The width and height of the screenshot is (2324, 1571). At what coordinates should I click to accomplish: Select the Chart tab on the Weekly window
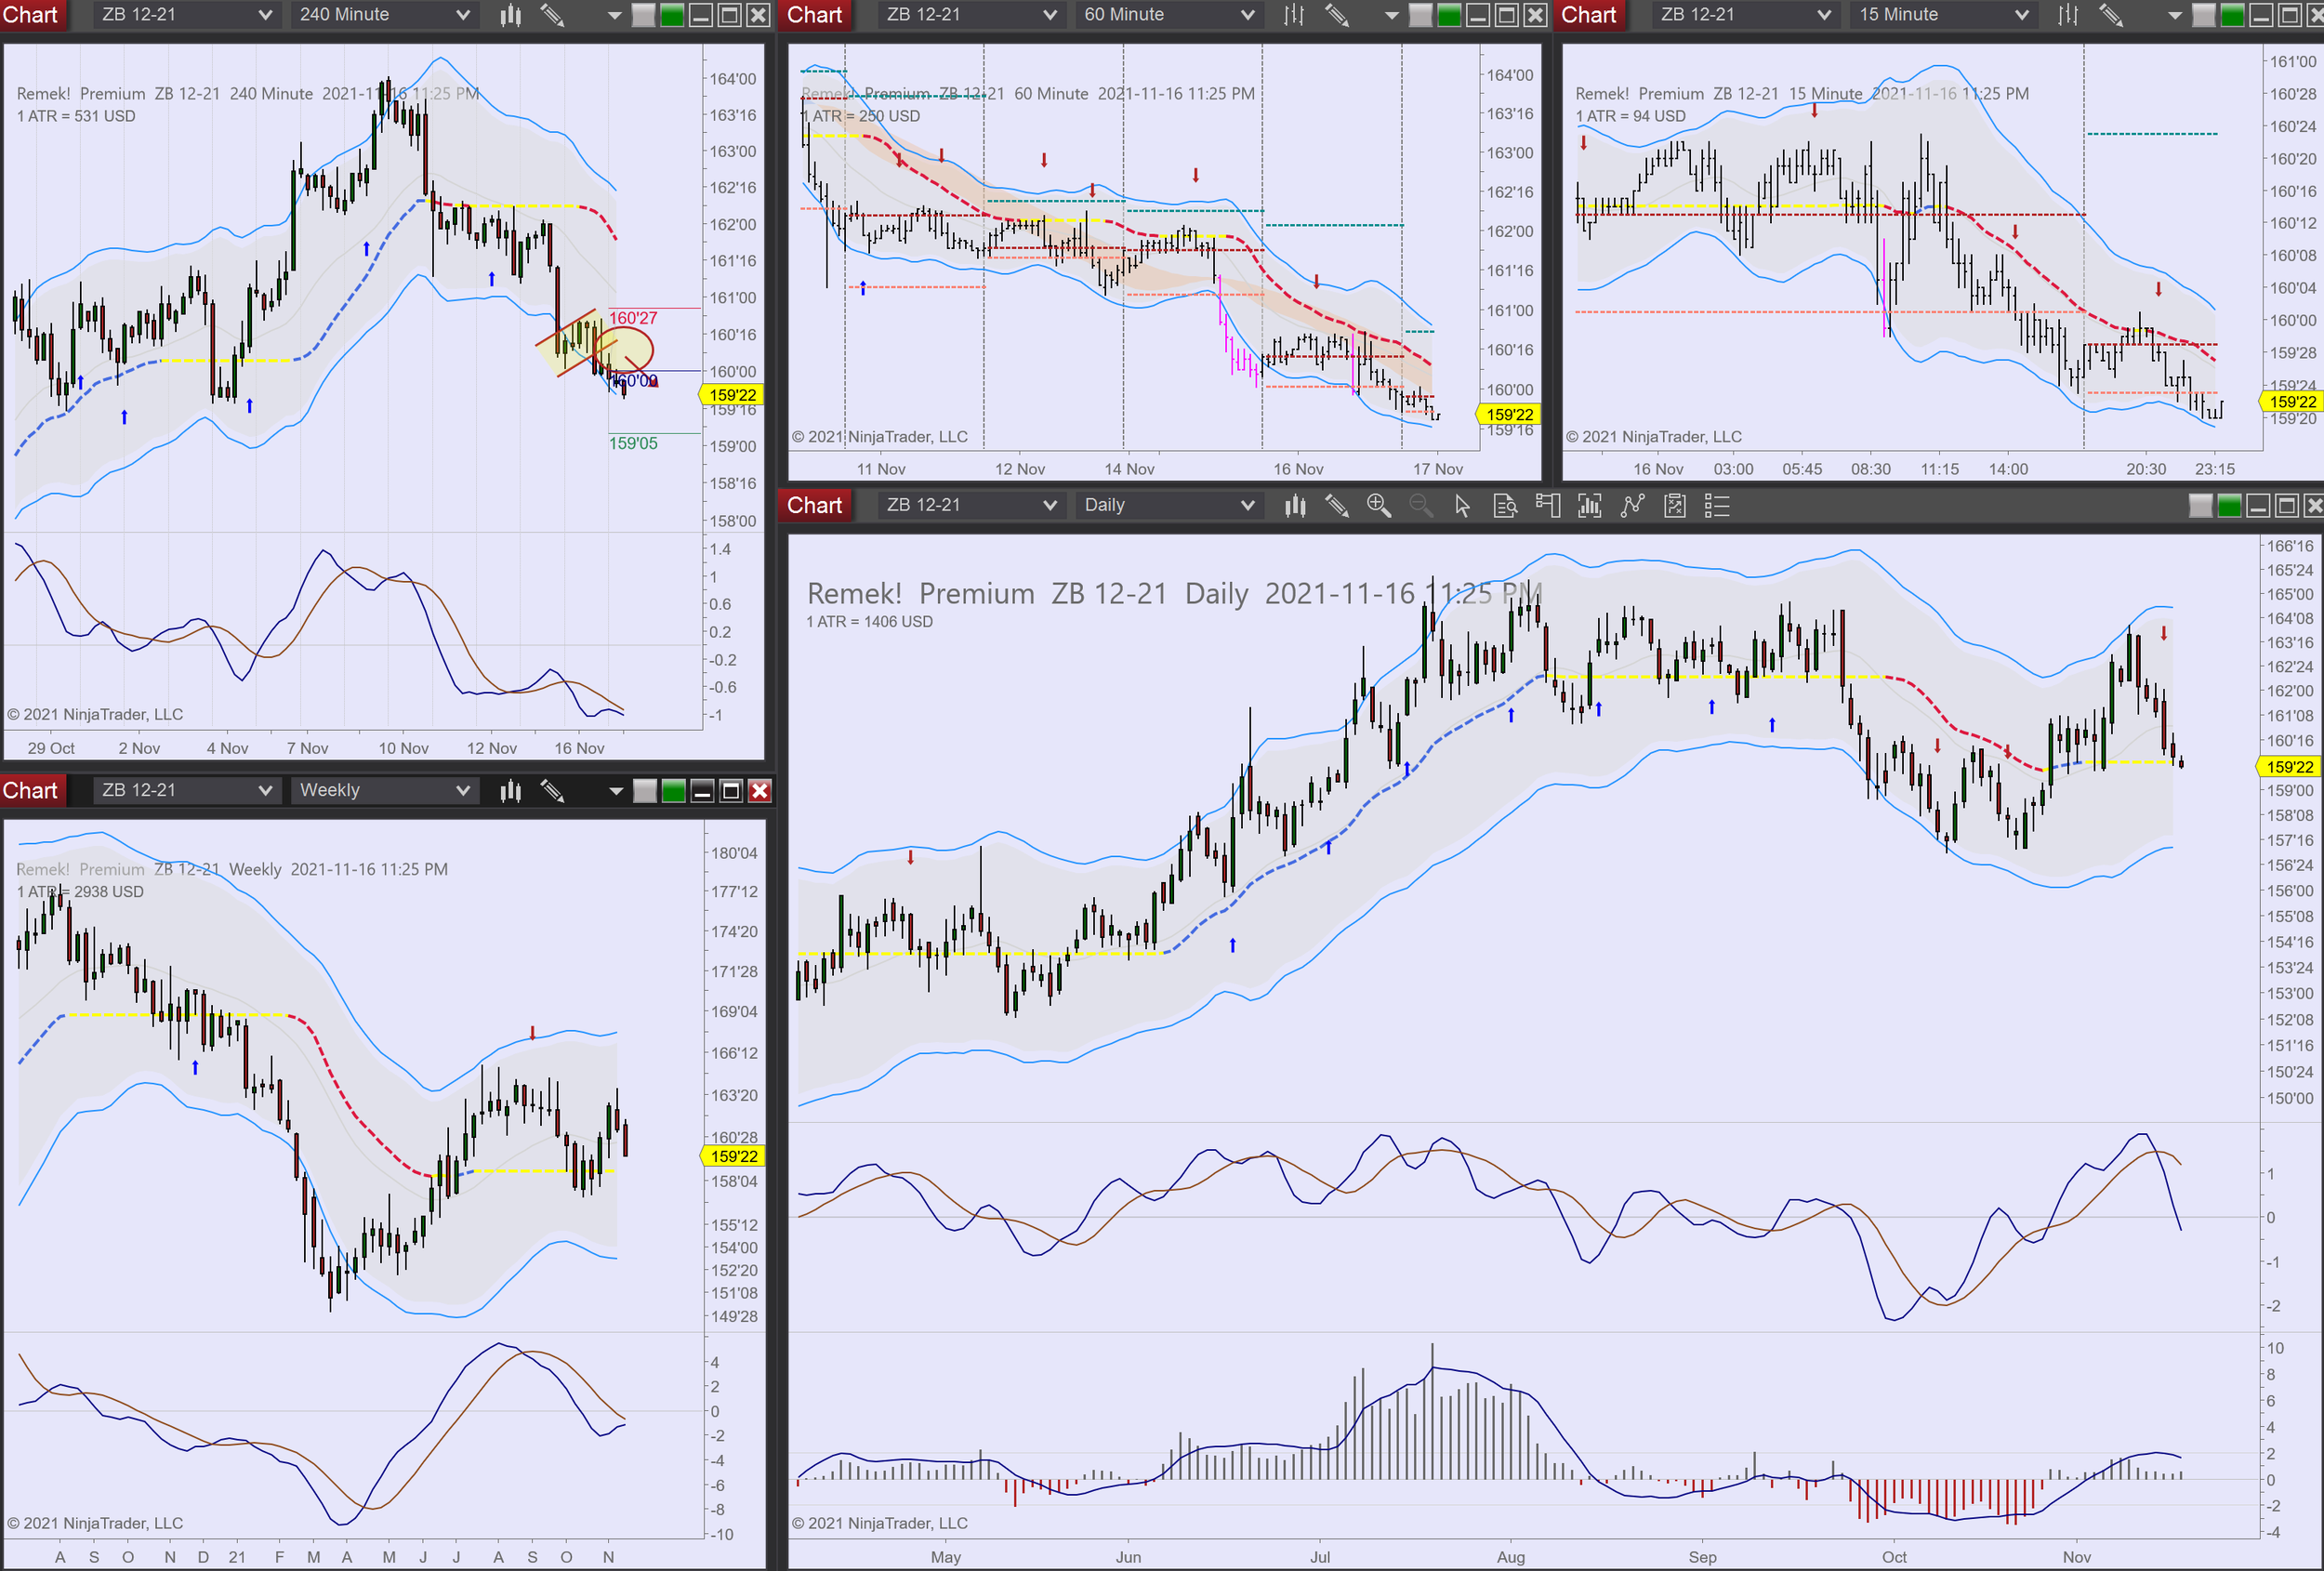pos(33,790)
